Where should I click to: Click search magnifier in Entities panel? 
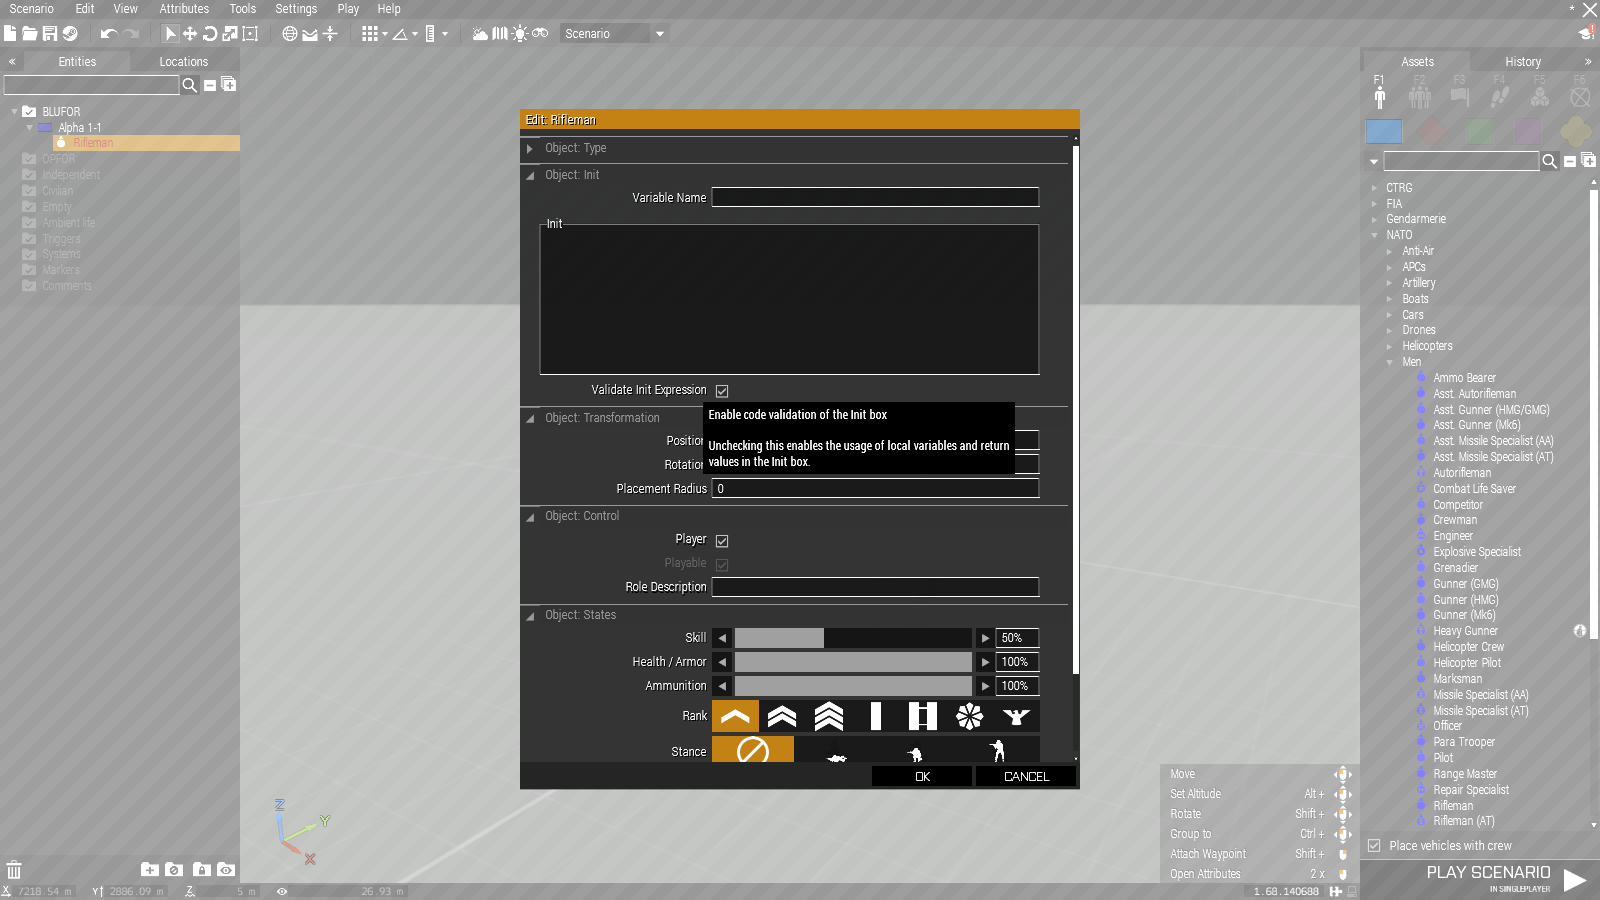point(189,85)
